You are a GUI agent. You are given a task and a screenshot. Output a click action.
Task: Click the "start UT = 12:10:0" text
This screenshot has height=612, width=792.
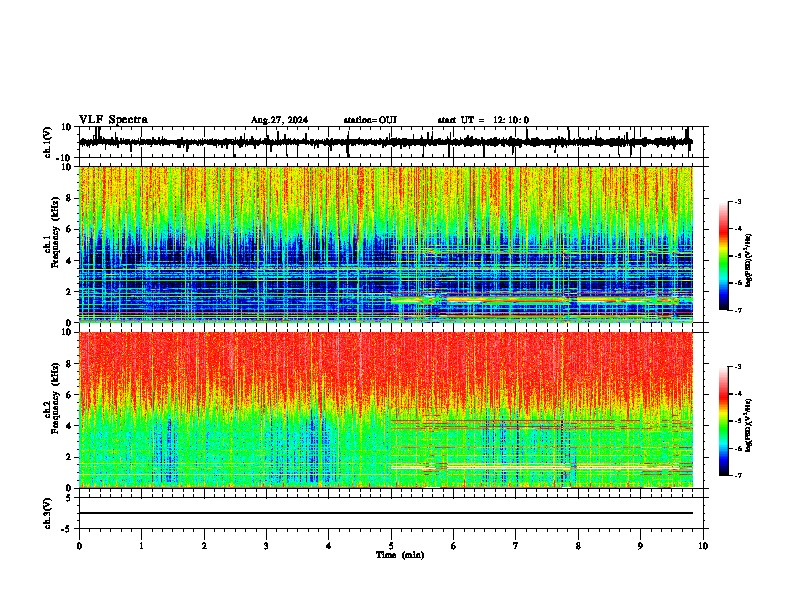pos(483,120)
